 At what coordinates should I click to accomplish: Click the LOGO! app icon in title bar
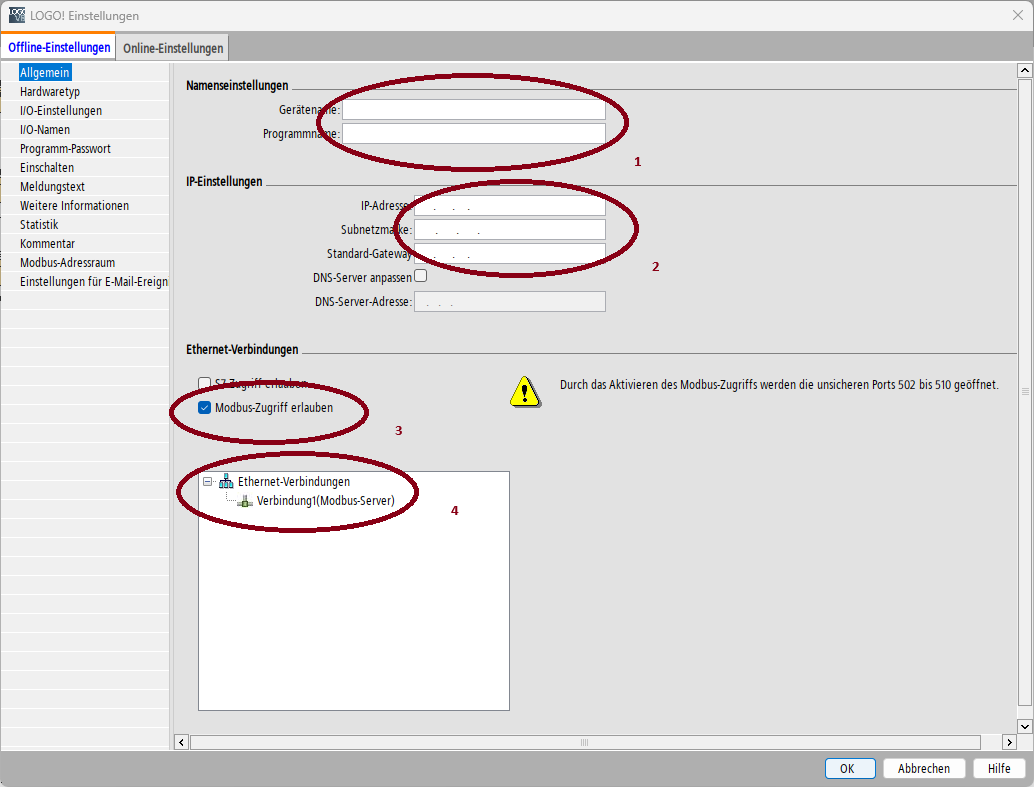tap(17, 15)
